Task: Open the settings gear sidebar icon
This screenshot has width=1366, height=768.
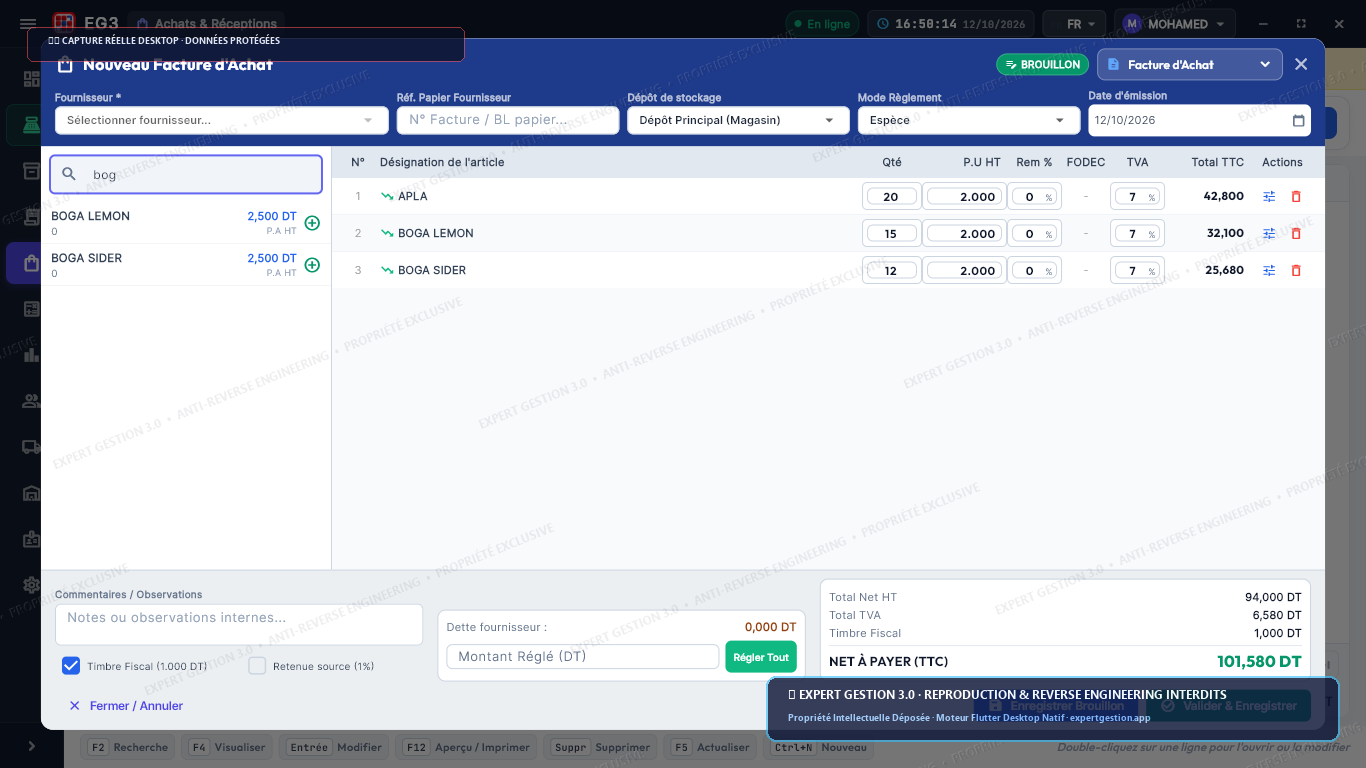Action: [31, 585]
